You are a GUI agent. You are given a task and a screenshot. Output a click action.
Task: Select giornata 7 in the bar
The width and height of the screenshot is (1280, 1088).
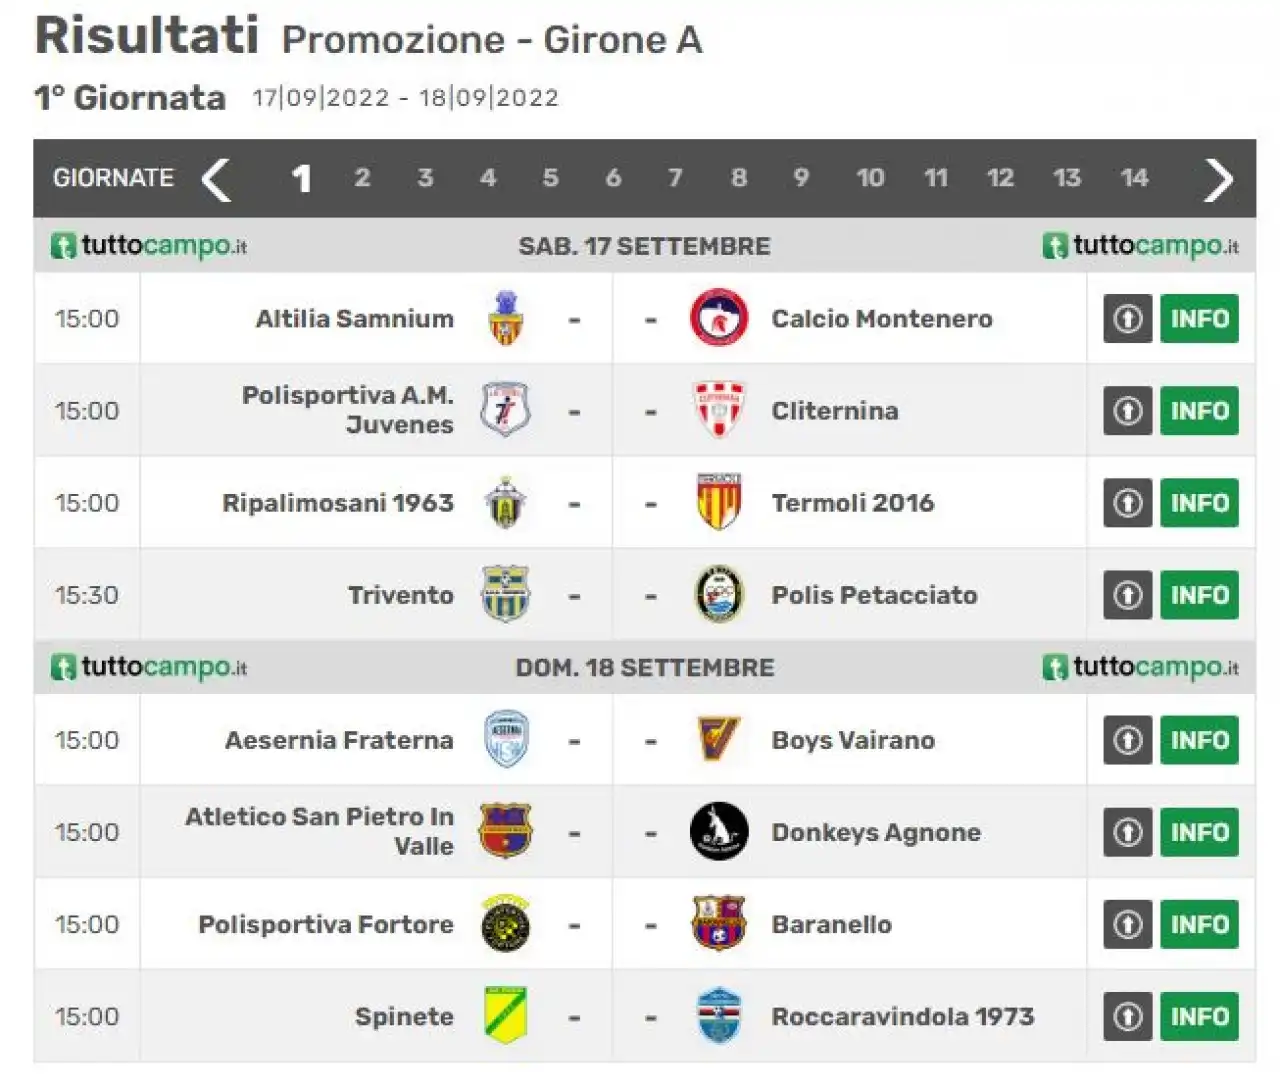(x=676, y=178)
